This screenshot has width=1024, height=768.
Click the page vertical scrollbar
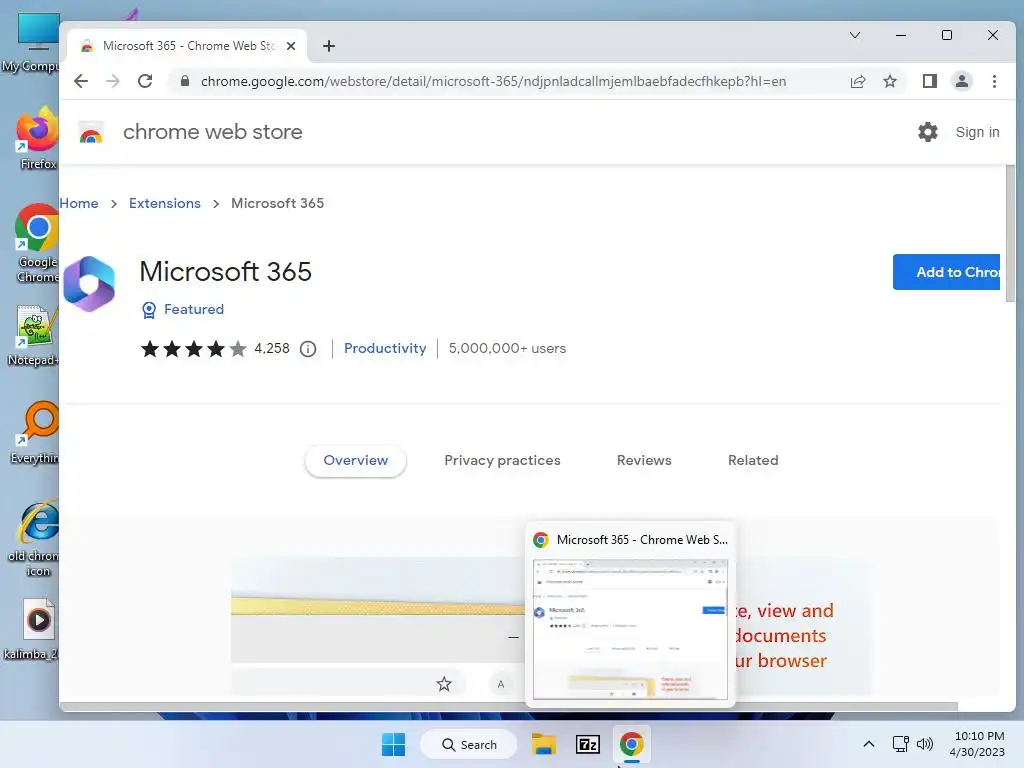coord(1010,234)
